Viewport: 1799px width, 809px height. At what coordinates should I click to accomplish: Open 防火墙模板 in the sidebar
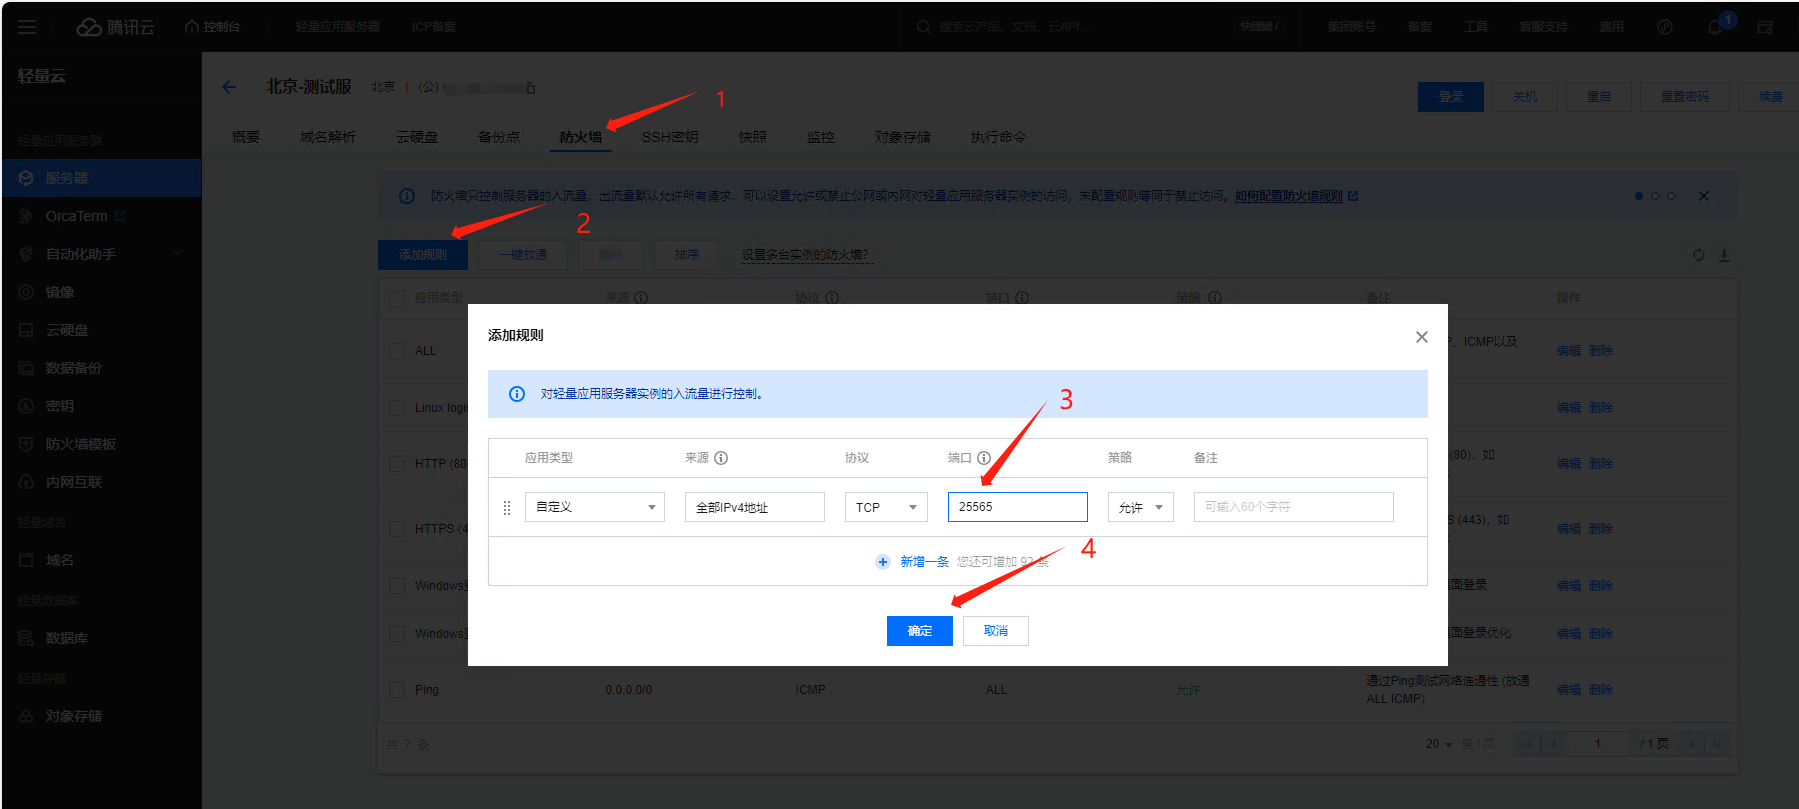[x=81, y=444]
